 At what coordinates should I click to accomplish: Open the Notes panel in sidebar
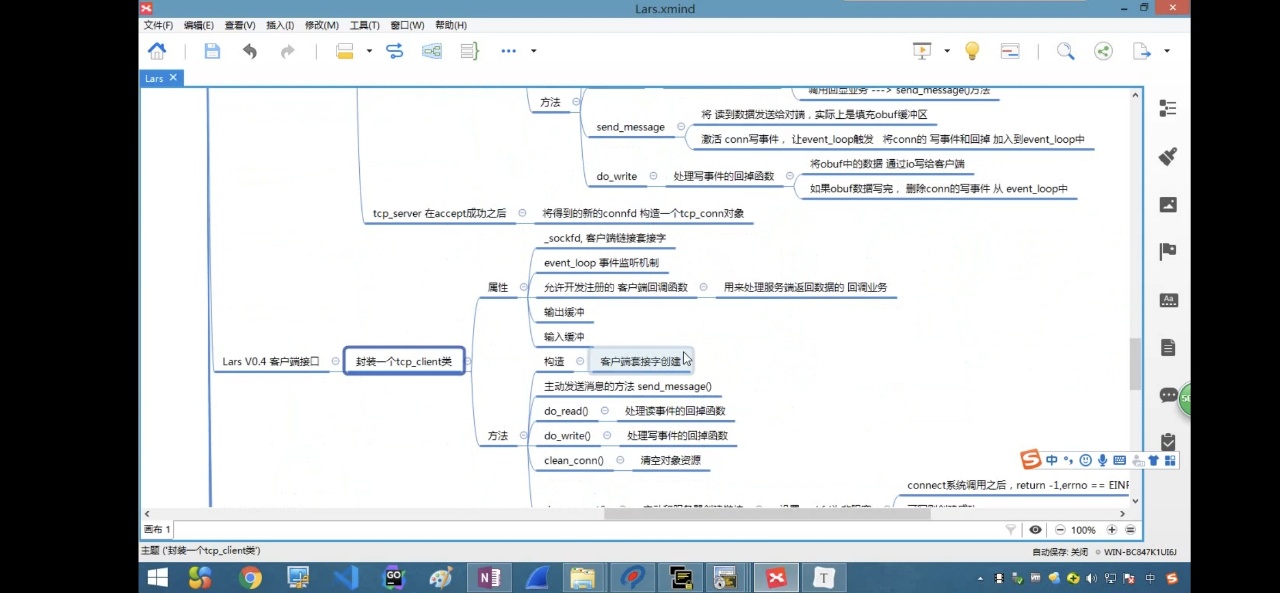1168,347
